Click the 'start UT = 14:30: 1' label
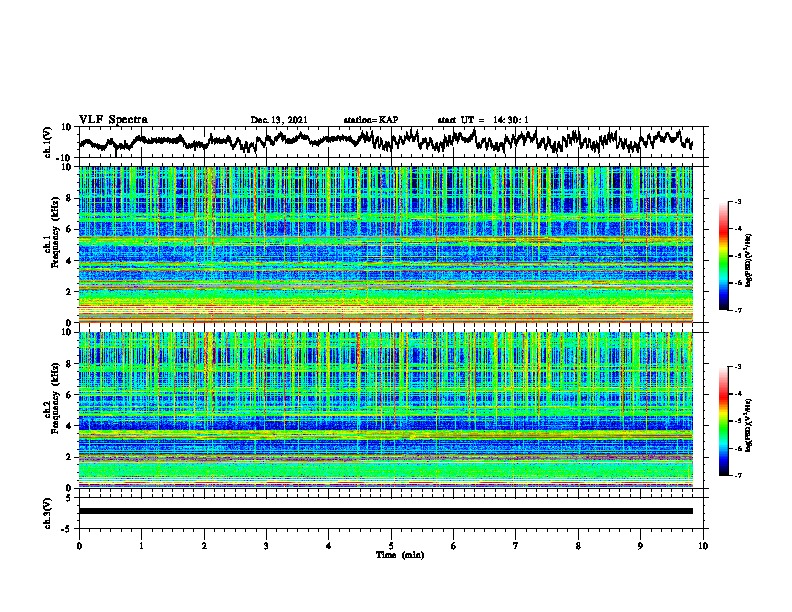792x612 pixels. (483, 120)
